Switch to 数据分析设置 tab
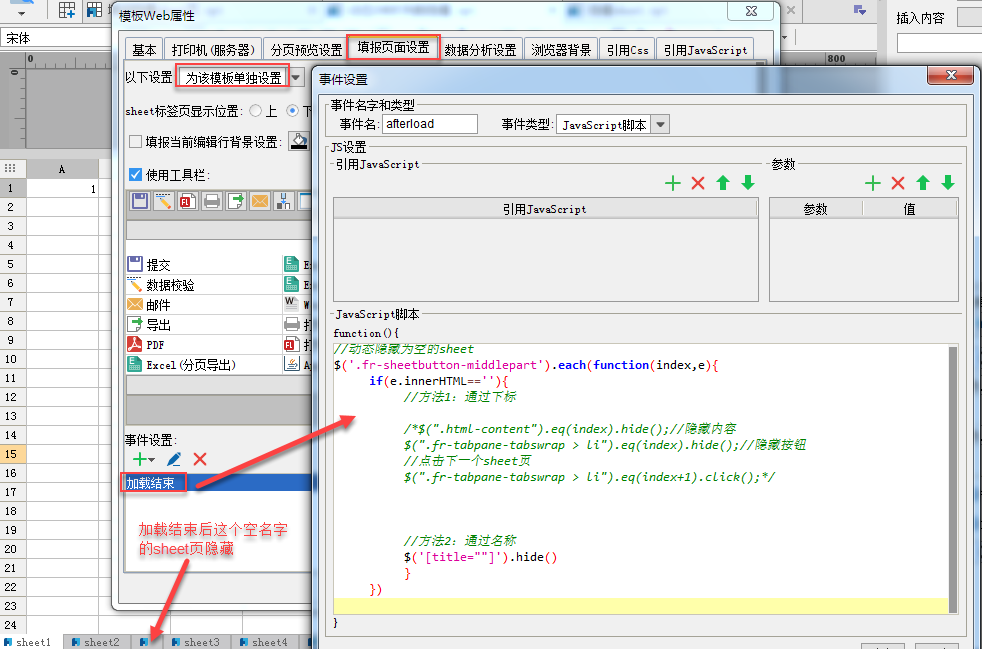The width and height of the screenshot is (982, 649). 480,49
